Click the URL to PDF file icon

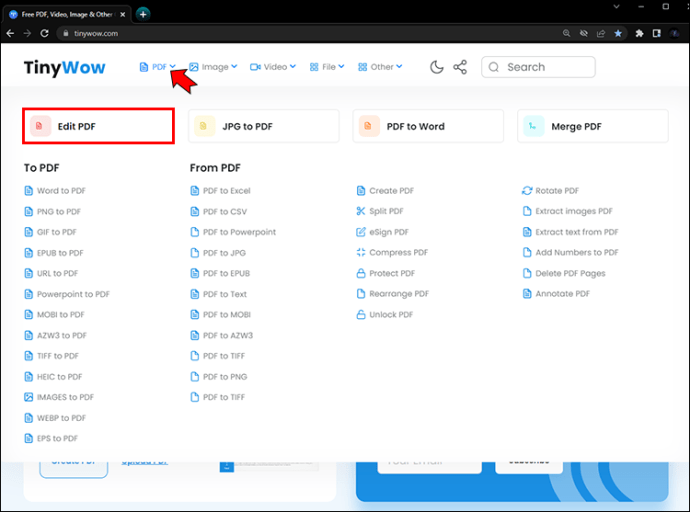click(29, 274)
